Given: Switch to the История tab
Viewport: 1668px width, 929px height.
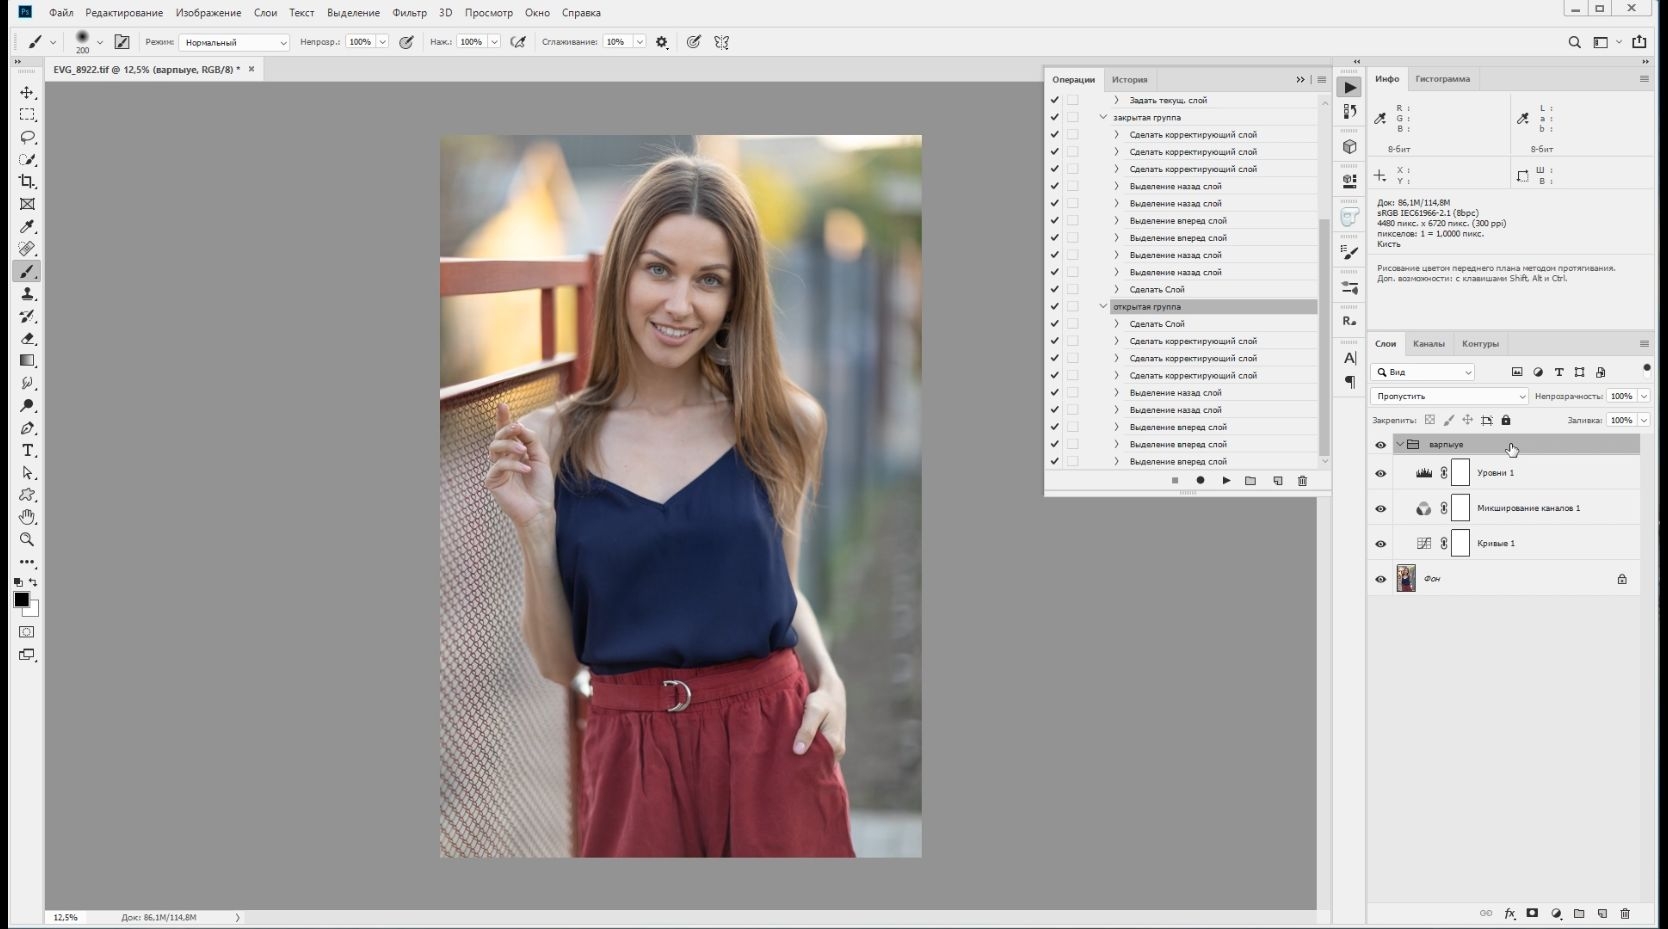Looking at the screenshot, I should coord(1130,79).
